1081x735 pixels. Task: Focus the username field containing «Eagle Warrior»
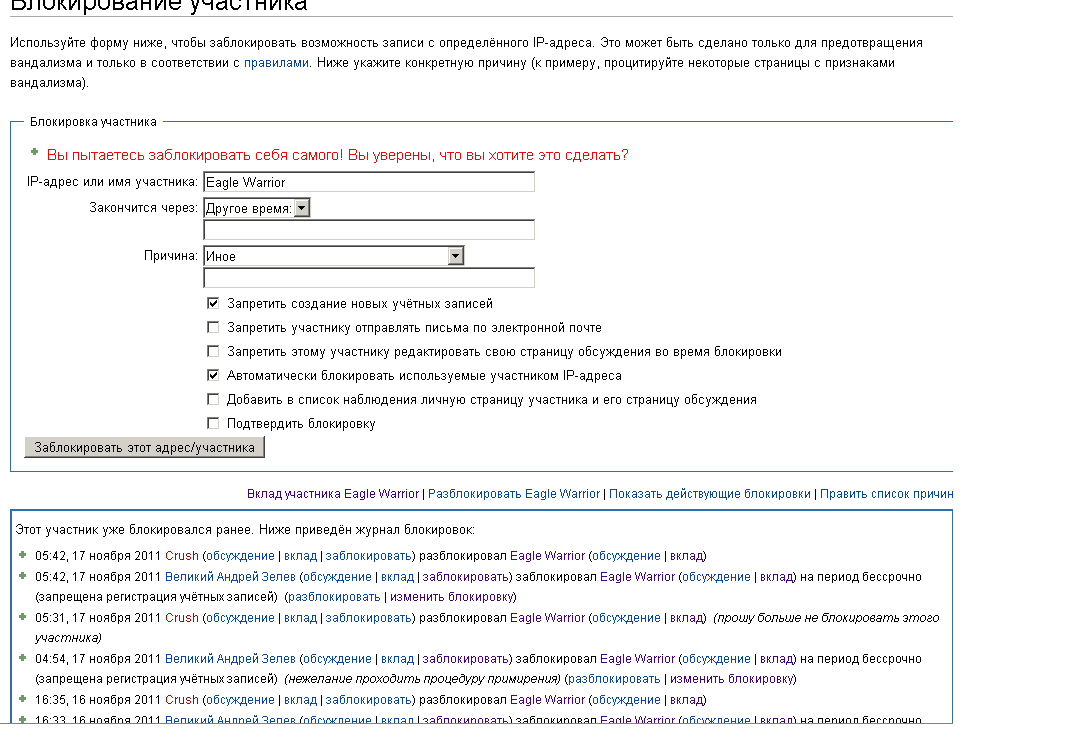(369, 182)
